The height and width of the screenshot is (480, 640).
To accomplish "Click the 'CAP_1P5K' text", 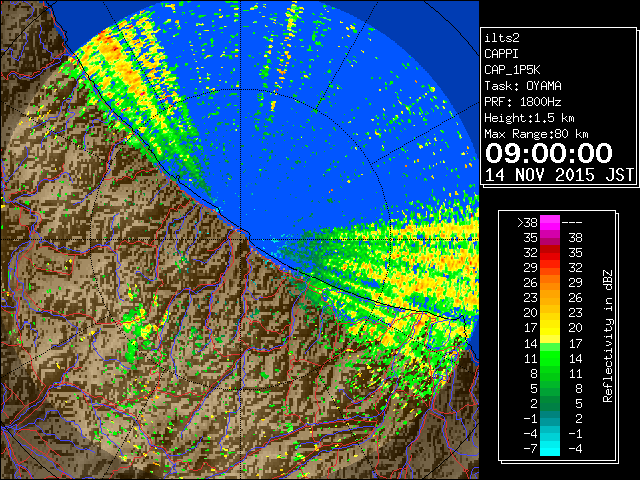I will point(512,70).
